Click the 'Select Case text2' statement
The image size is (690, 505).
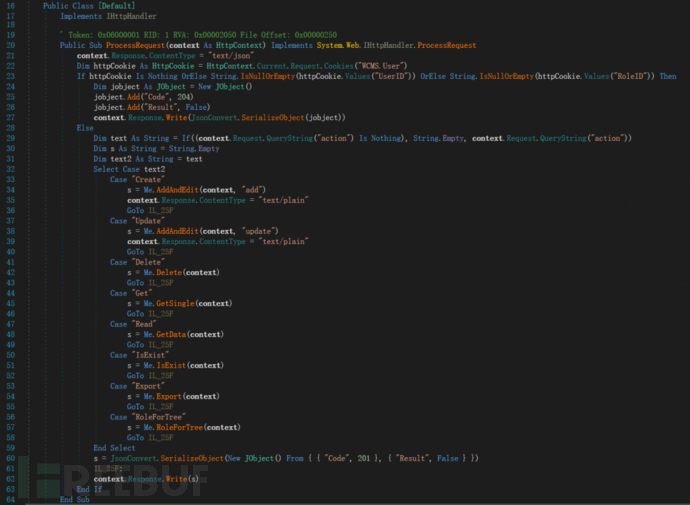click(129, 169)
